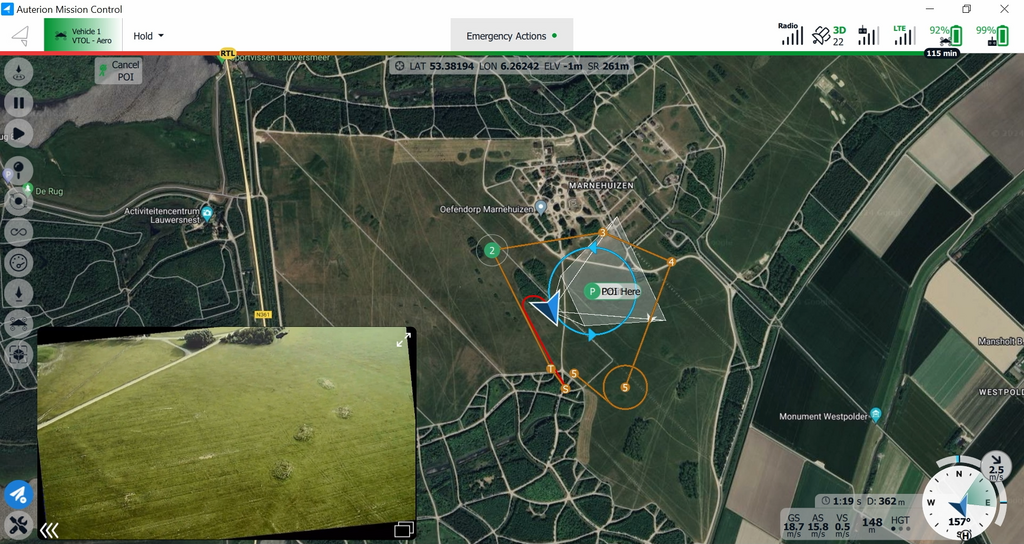The height and width of the screenshot is (544, 1024).
Task: Click the Radio signal strength indicator
Action: point(790,35)
